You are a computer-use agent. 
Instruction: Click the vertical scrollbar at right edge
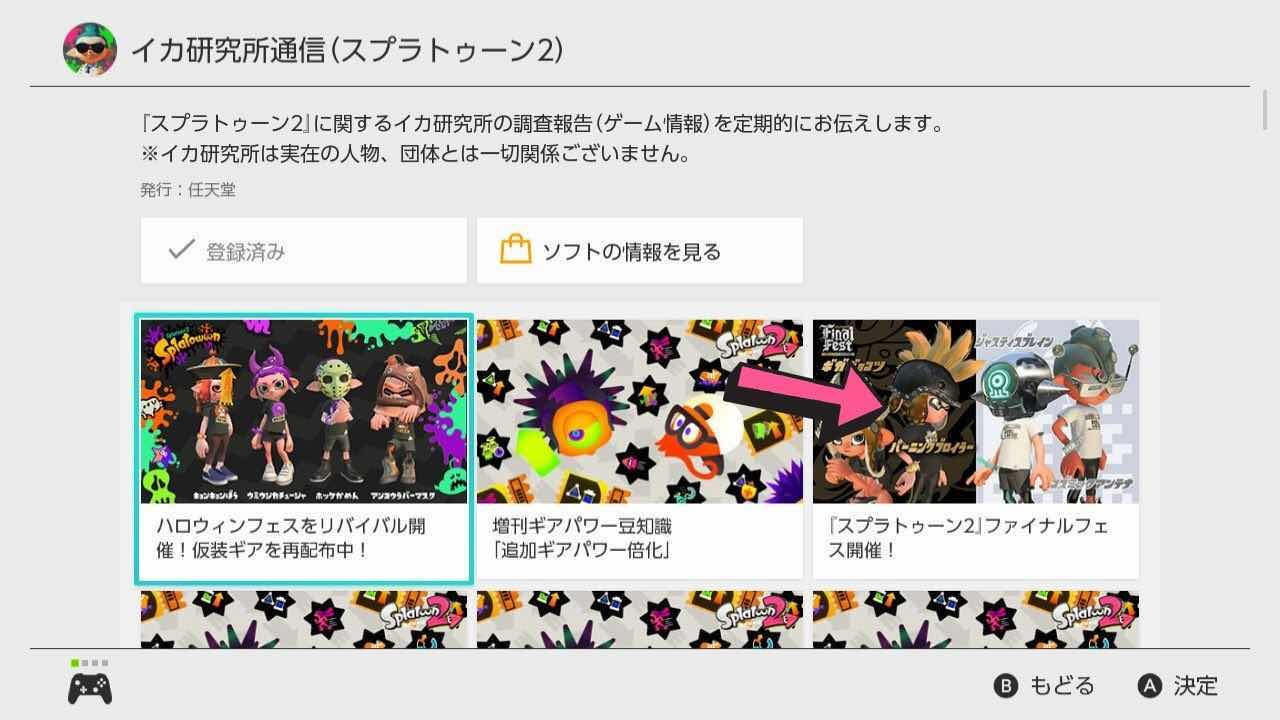tap(1266, 108)
